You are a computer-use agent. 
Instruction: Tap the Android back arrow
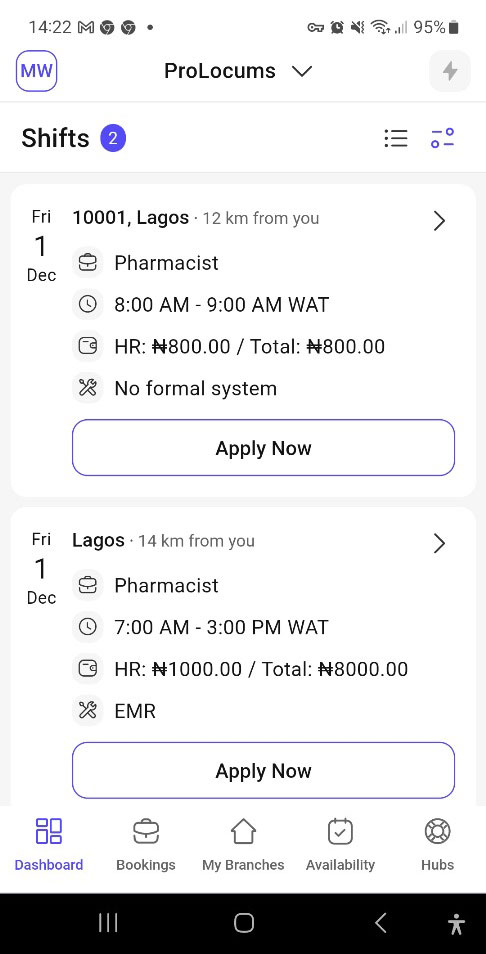(381, 923)
